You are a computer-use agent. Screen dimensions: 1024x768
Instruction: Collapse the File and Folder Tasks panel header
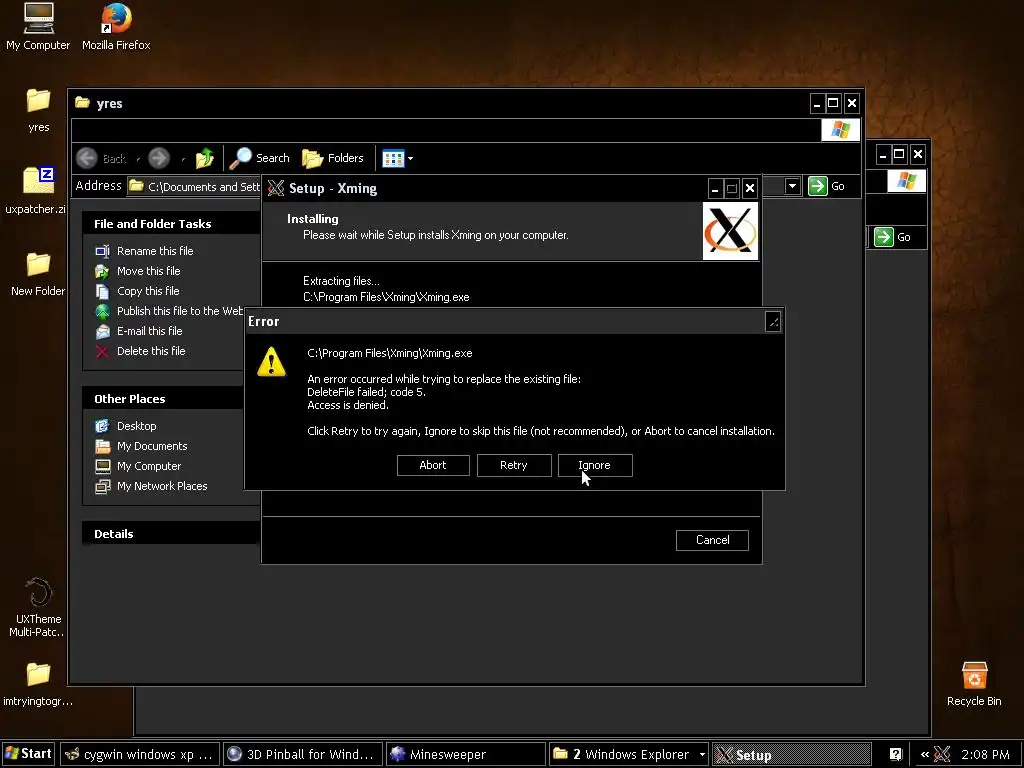point(171,223)
